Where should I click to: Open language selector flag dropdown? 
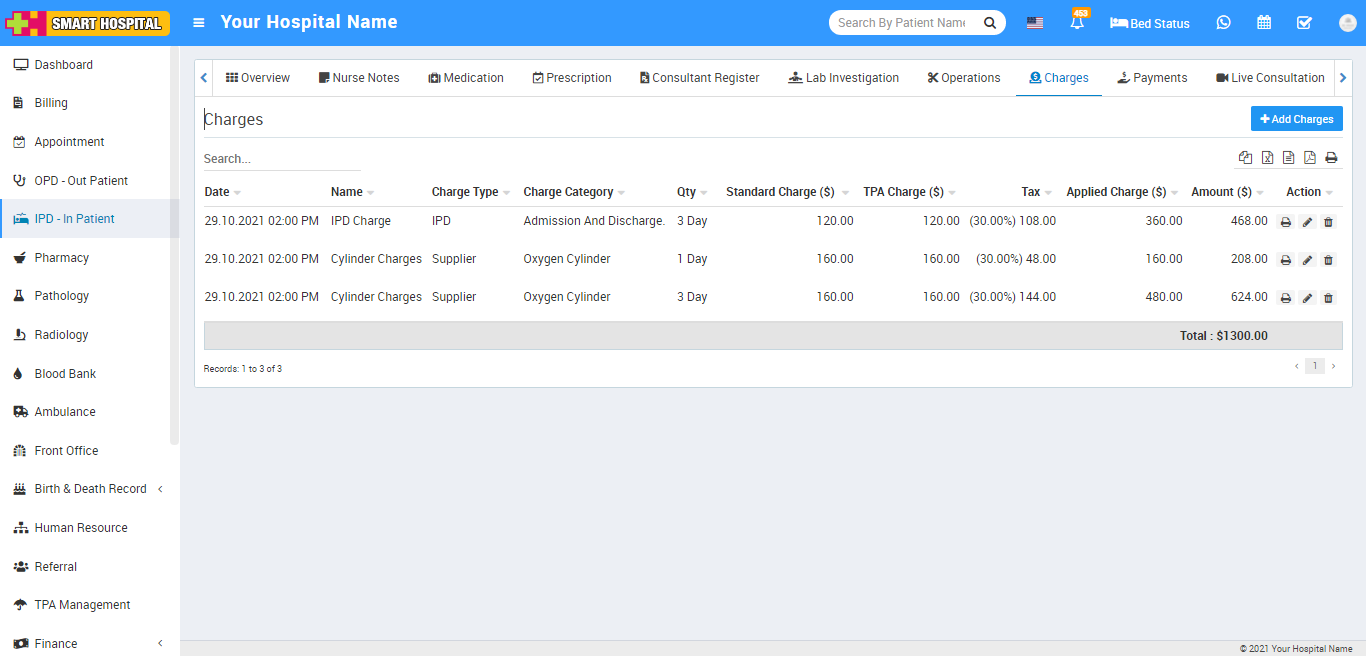(1035, 23)
